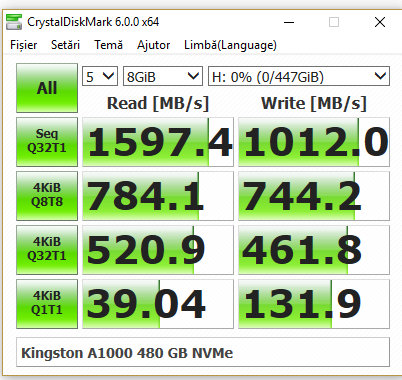Start the 4KiB Q1T1 test
Image resolution: width=402 pixels, height=380 pixels.
click(x=47, y=304)
